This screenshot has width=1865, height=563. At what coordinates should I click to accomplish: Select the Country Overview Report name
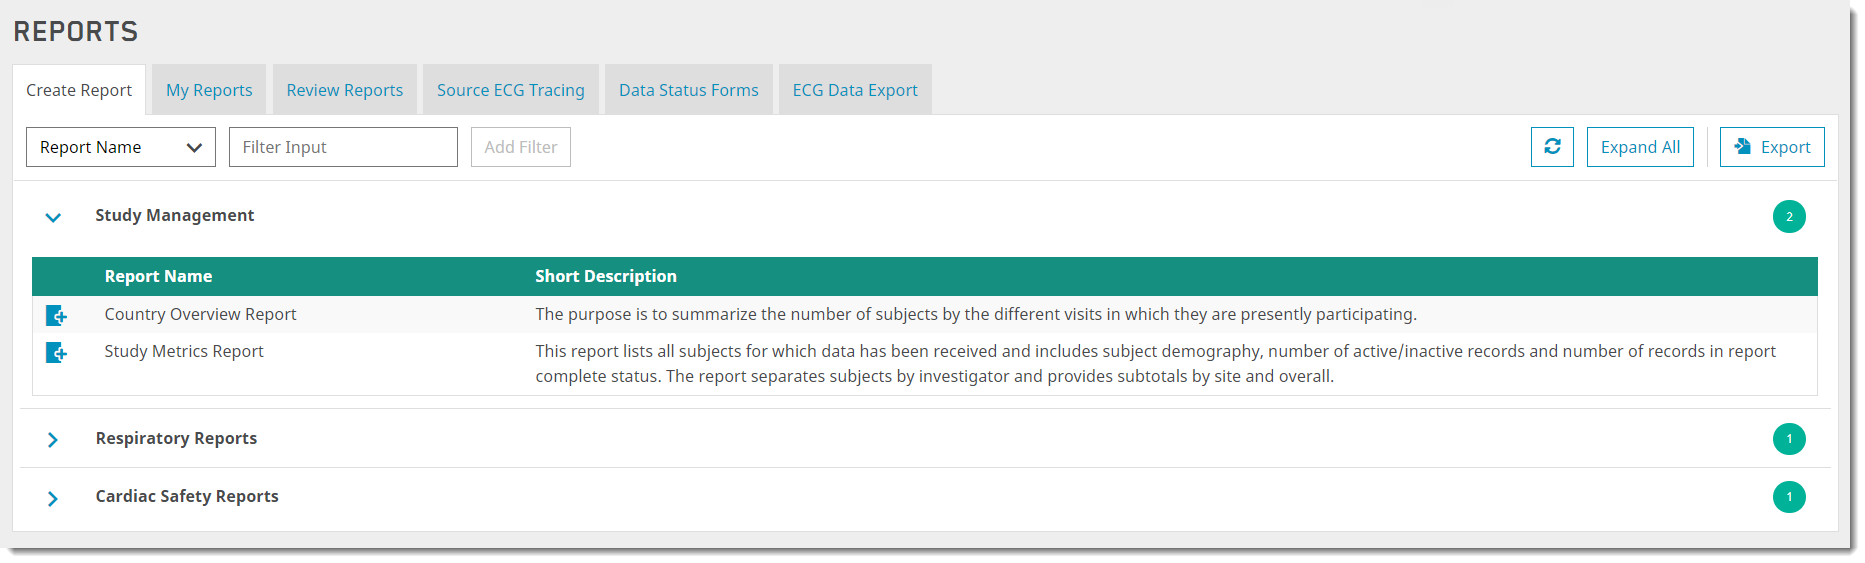click(200, 314)
